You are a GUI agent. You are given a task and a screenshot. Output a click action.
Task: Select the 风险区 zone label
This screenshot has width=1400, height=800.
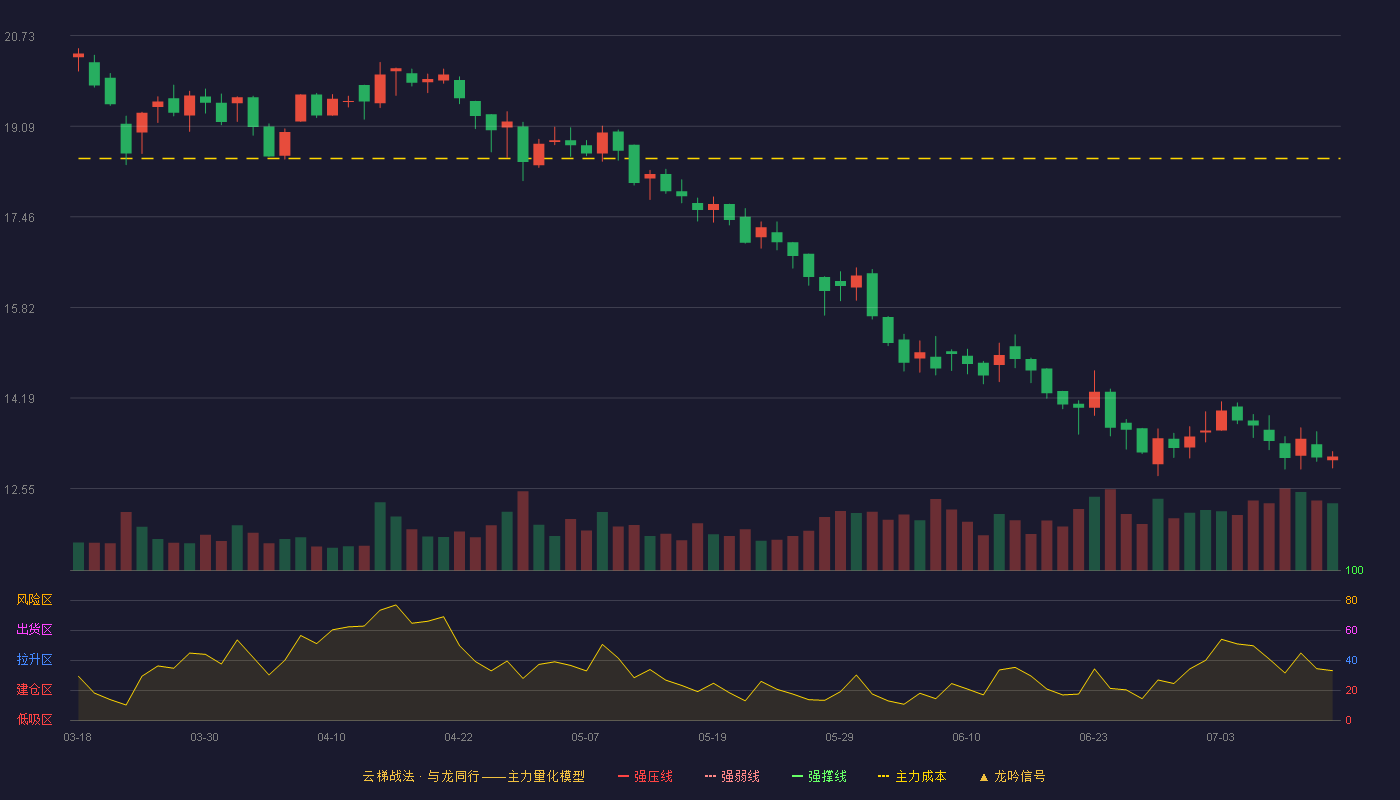34,600
